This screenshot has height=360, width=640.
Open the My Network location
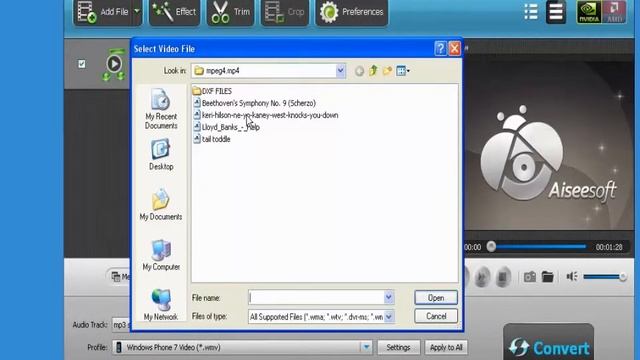pyautogui.click(x=161, y=304)
